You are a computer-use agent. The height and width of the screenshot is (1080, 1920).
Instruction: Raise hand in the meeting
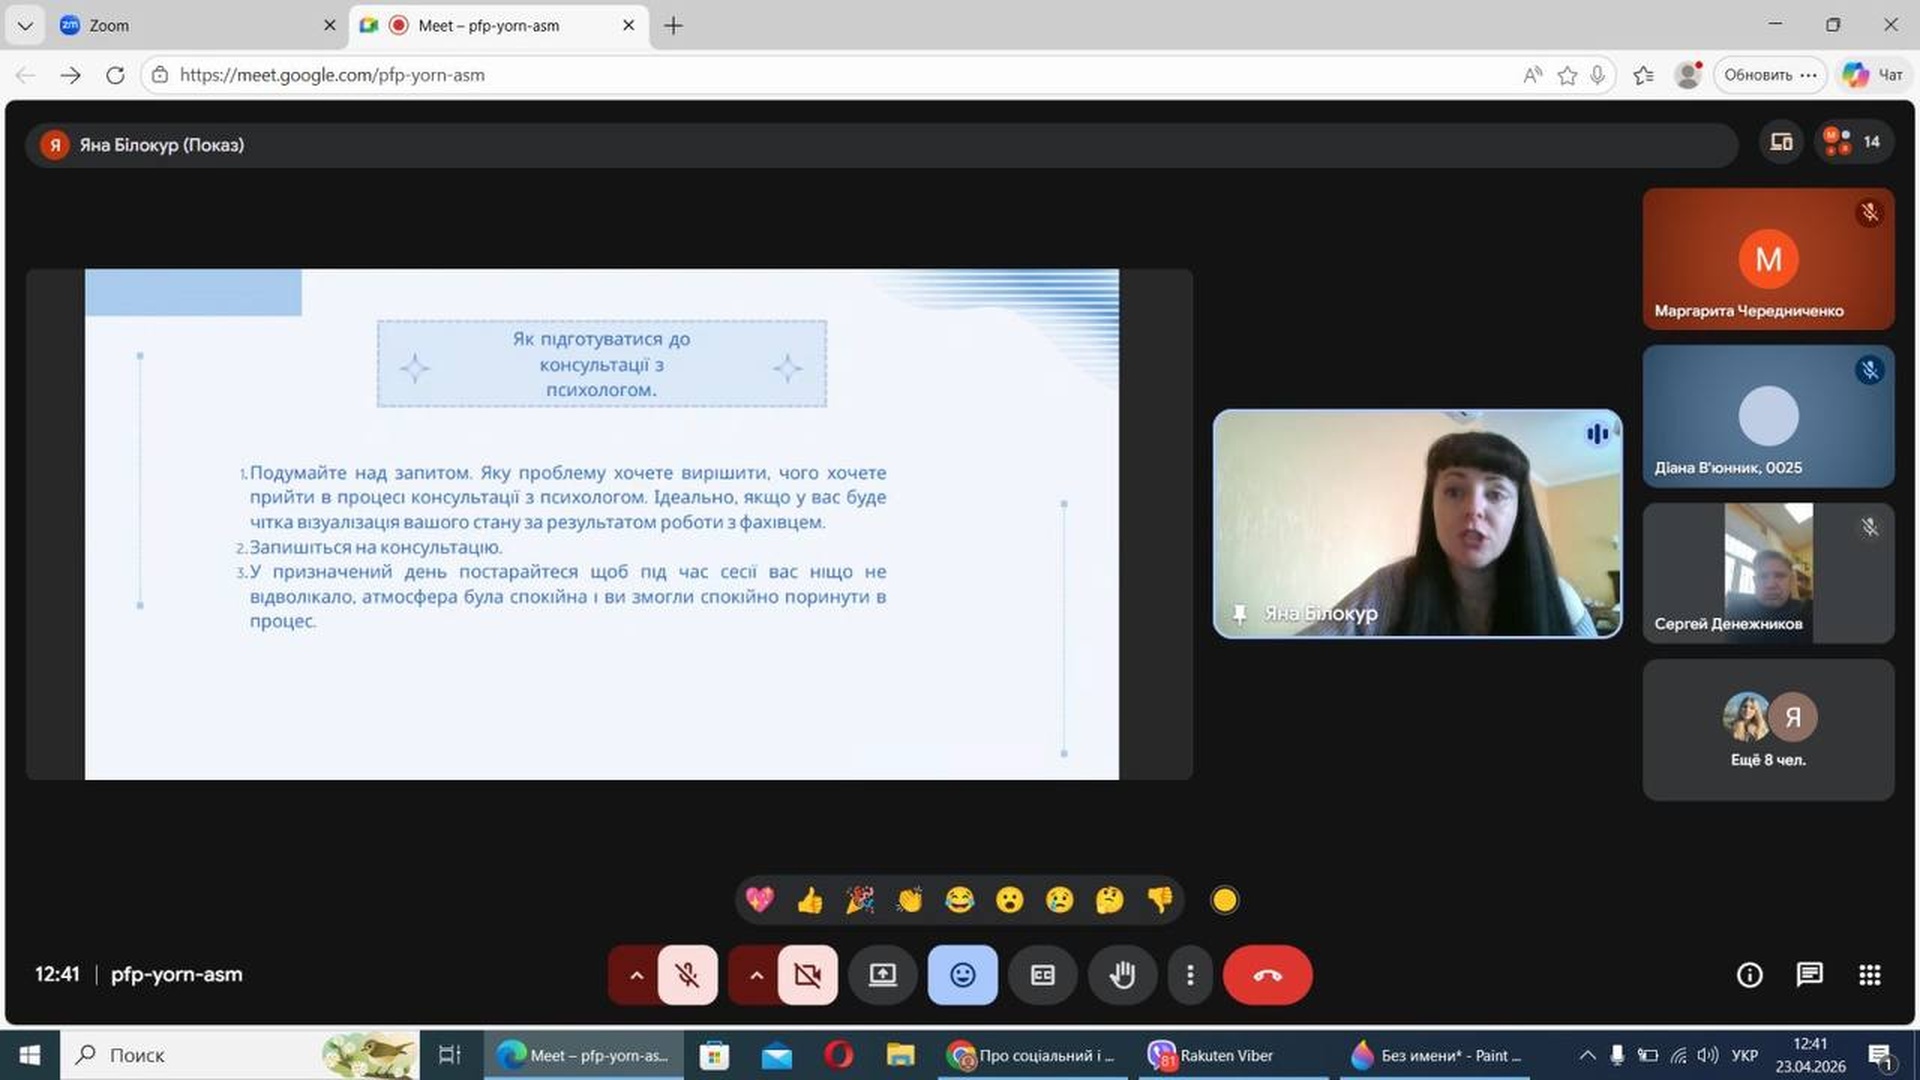[x=1122, y=975]
